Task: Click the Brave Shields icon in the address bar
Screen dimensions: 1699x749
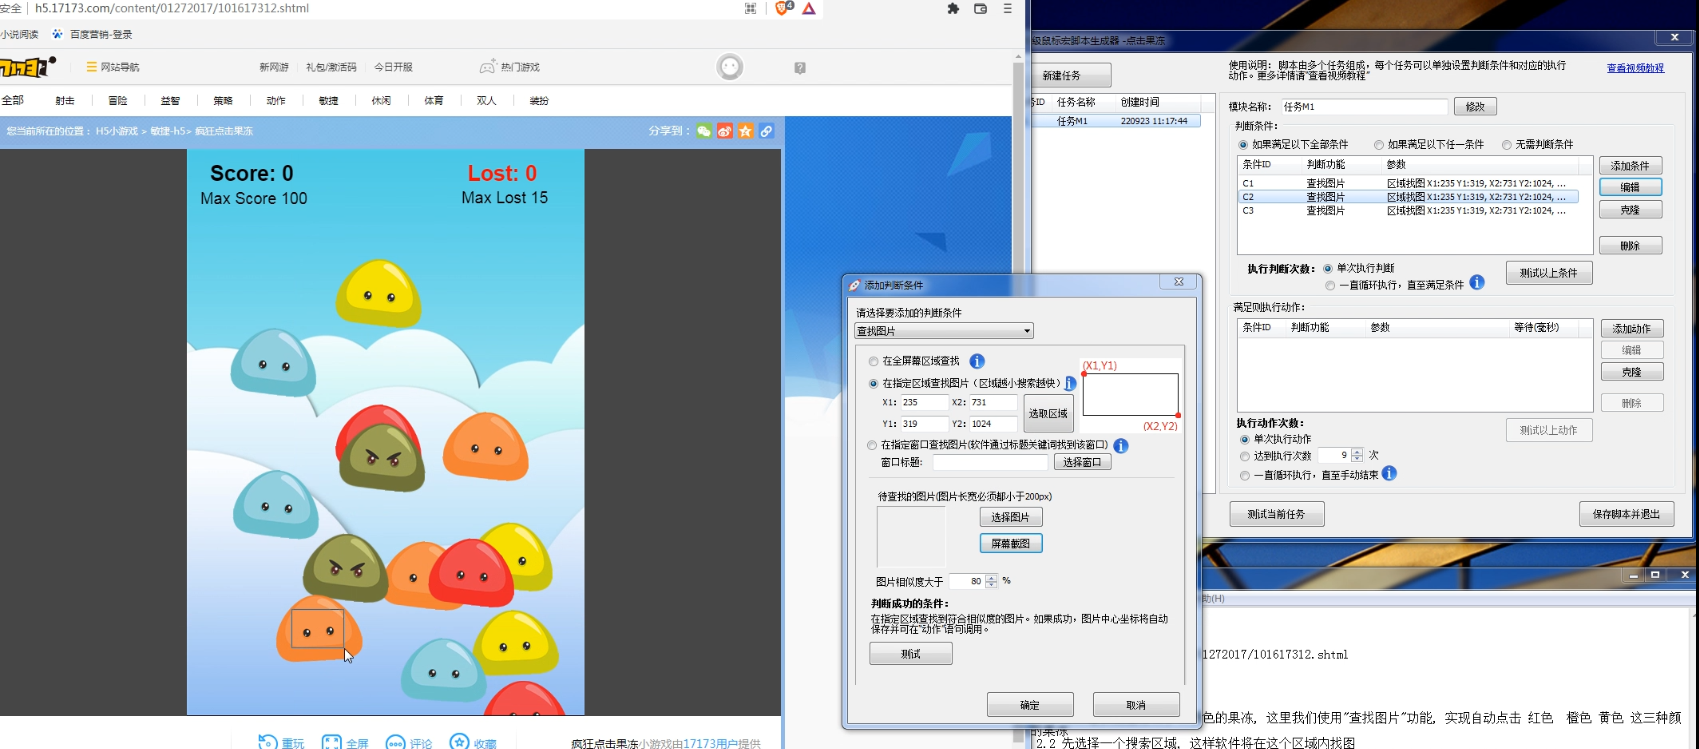Action: (x=784, y=8)
